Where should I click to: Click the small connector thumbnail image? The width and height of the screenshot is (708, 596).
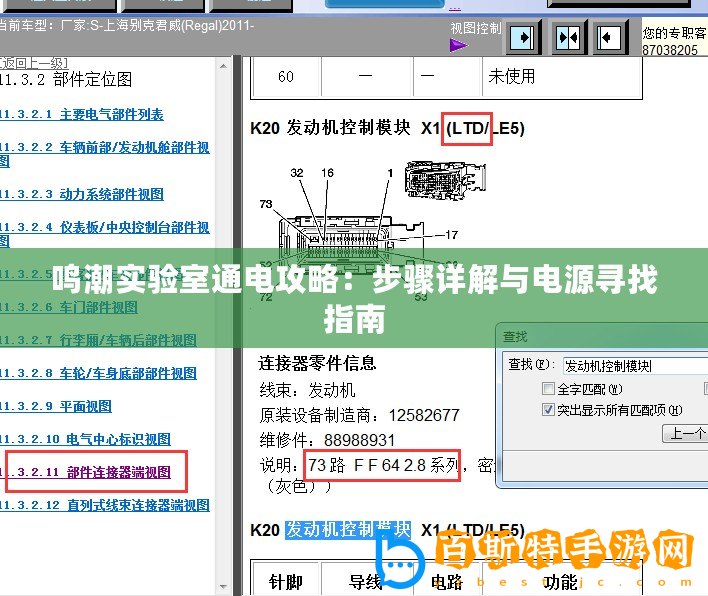tap(446, 180)
